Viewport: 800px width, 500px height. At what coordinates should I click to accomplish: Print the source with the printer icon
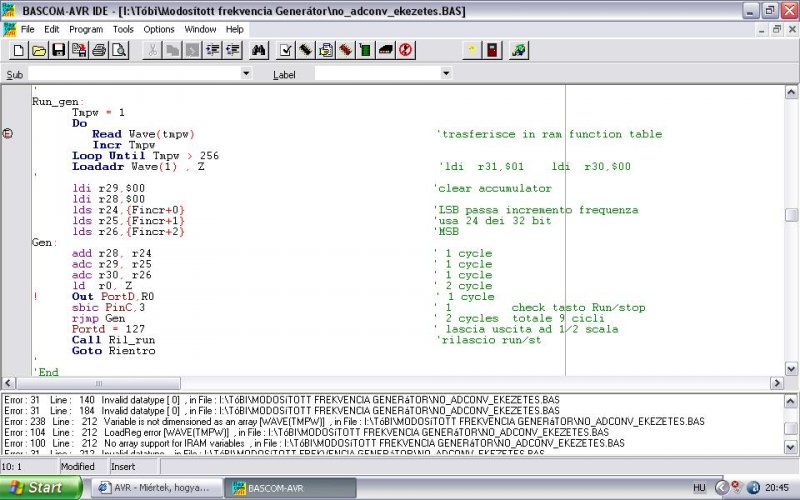[99, 50]
